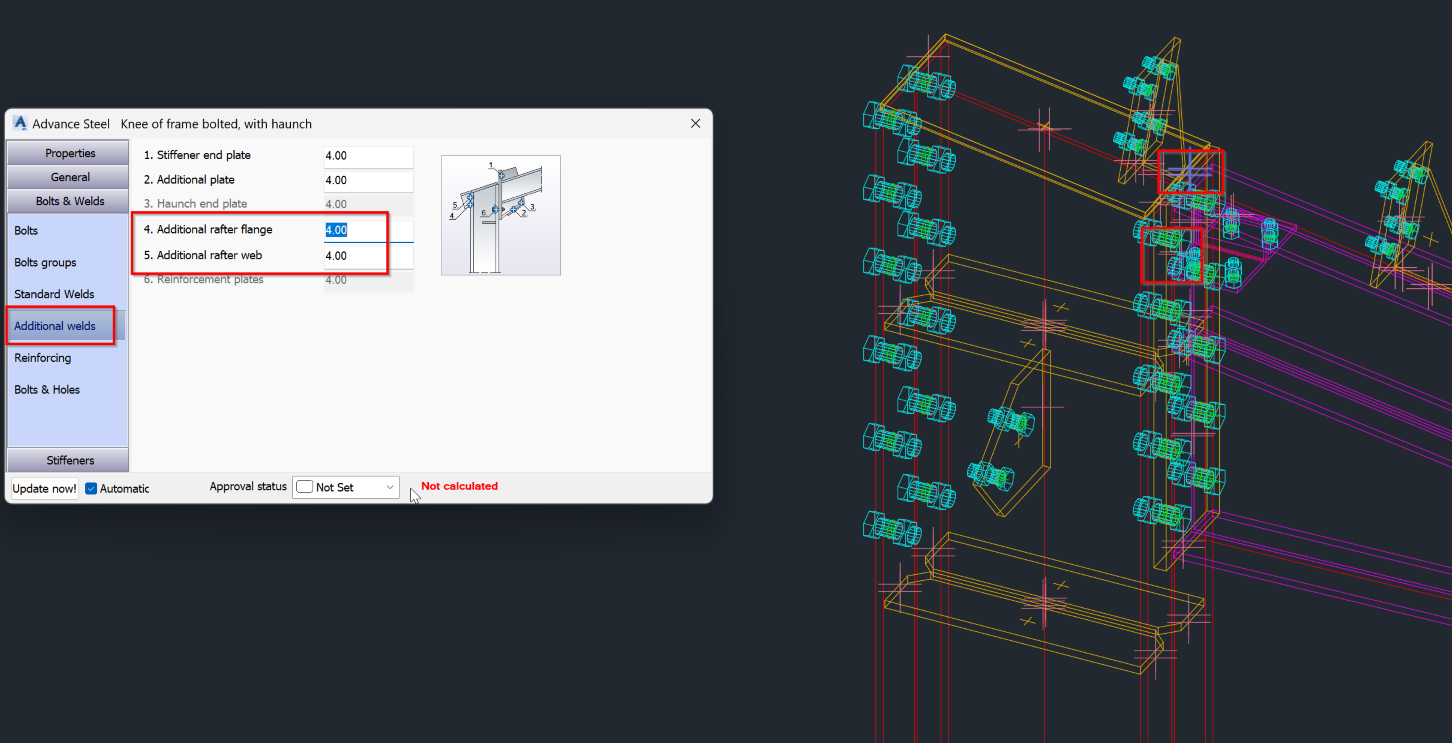Select the Bolts & Welds tab

point(67,200)
